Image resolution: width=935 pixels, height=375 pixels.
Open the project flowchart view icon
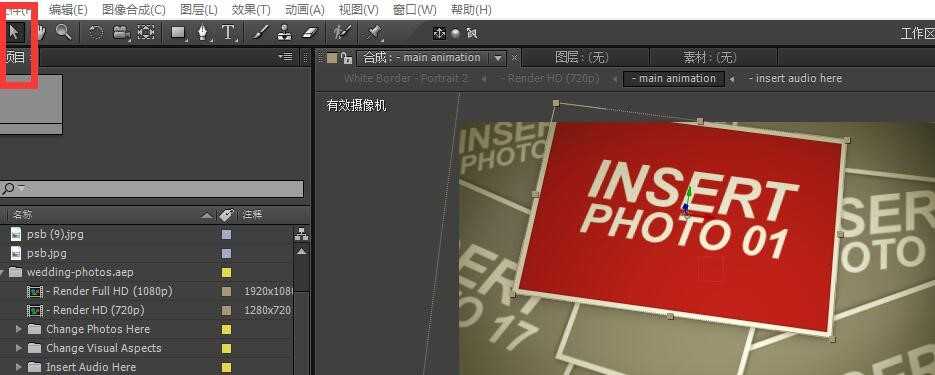tap(302, 235)
